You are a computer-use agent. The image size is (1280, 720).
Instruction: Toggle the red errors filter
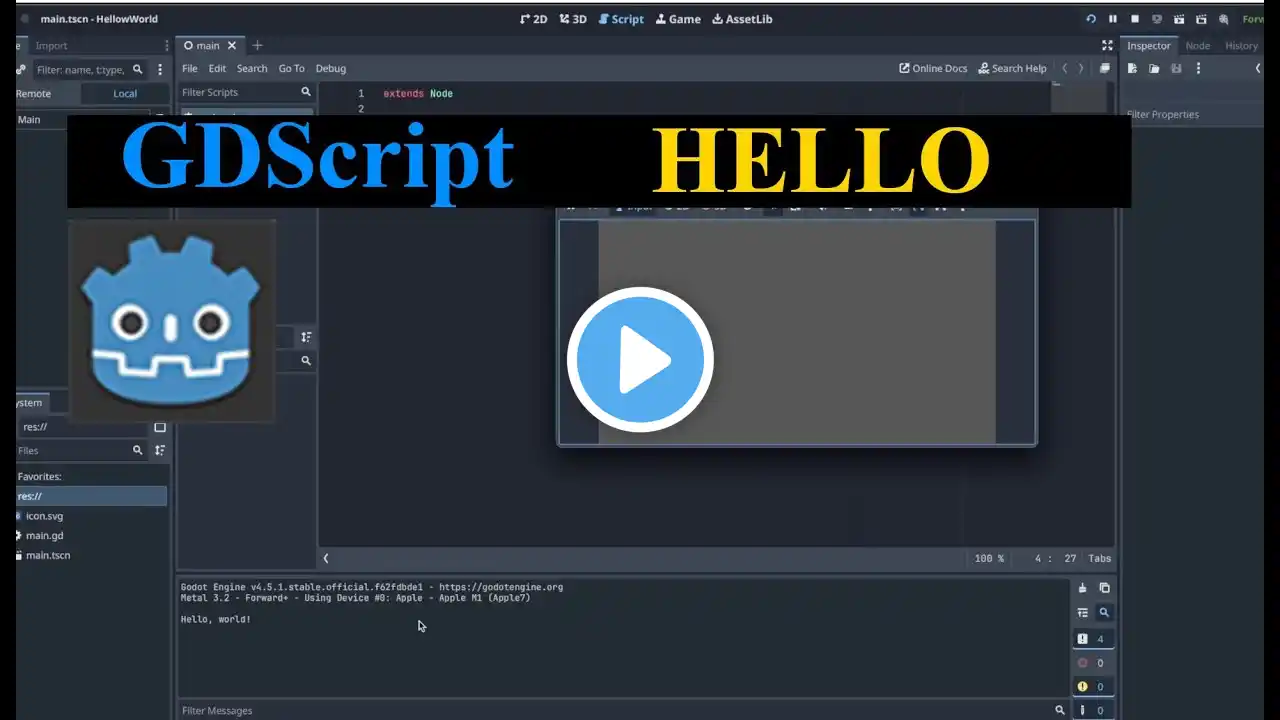[1092, 663]
